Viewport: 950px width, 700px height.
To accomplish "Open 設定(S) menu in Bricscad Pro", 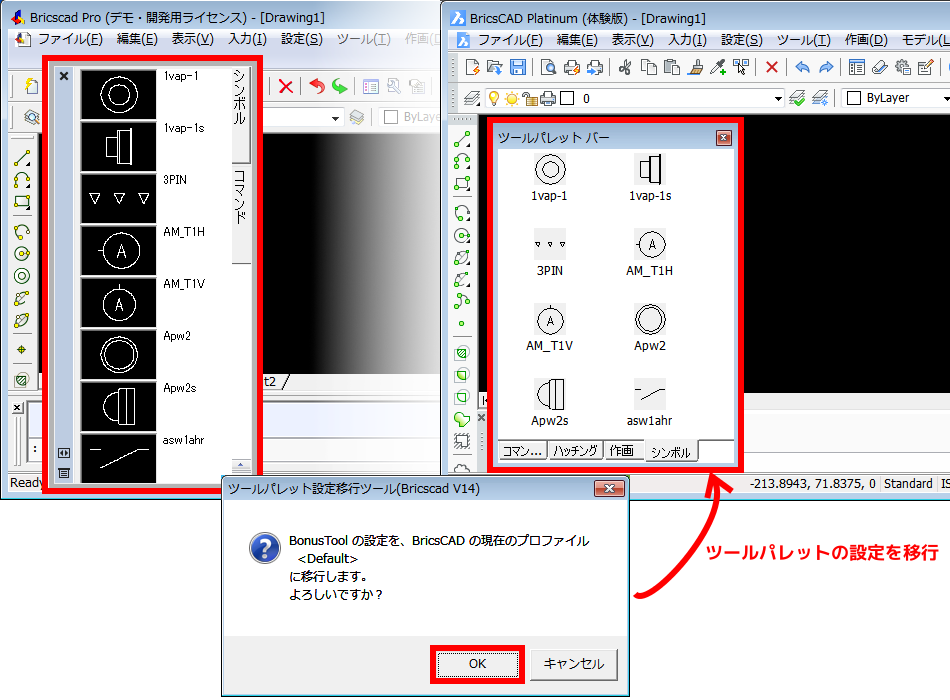I will 302,39.
